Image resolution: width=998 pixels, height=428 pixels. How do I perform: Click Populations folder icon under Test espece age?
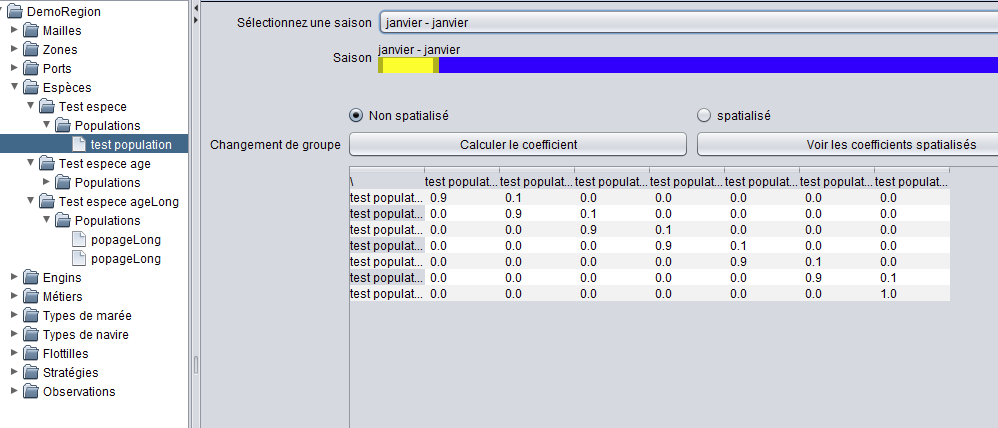pos(63,183)
